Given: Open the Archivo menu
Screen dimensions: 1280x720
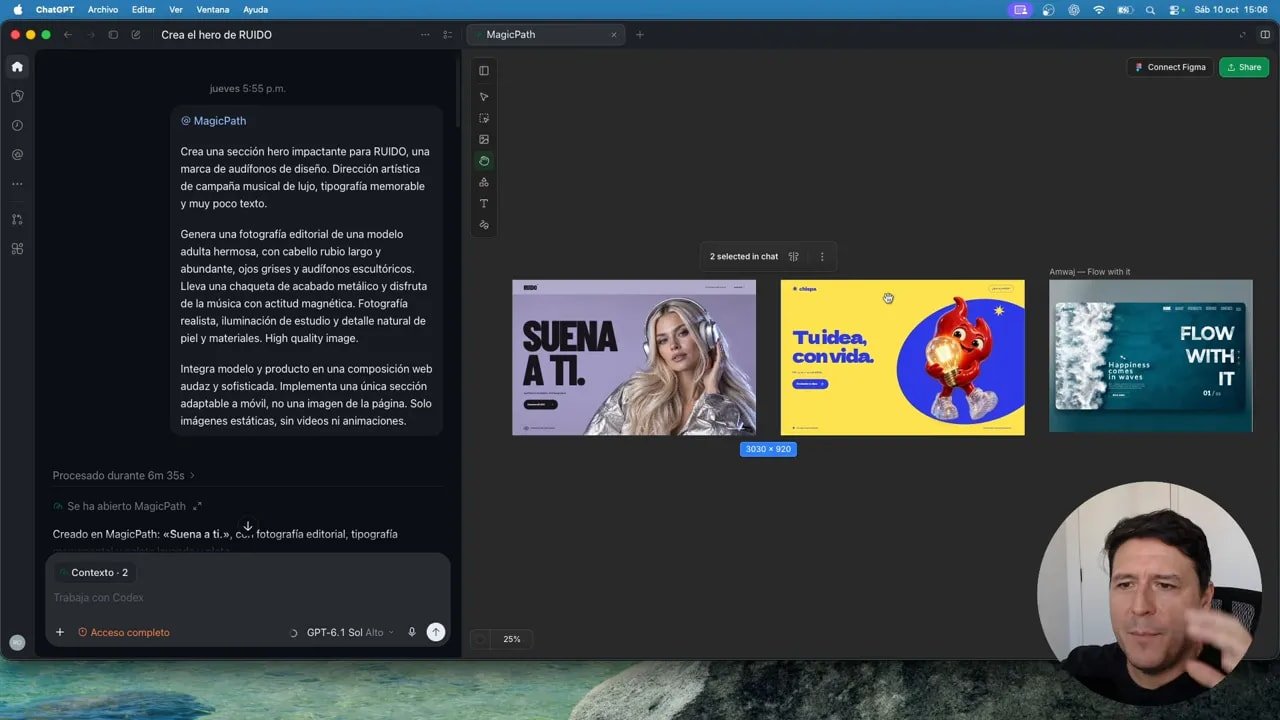Looking at the screenshot, I should click(x=103, y=9).
